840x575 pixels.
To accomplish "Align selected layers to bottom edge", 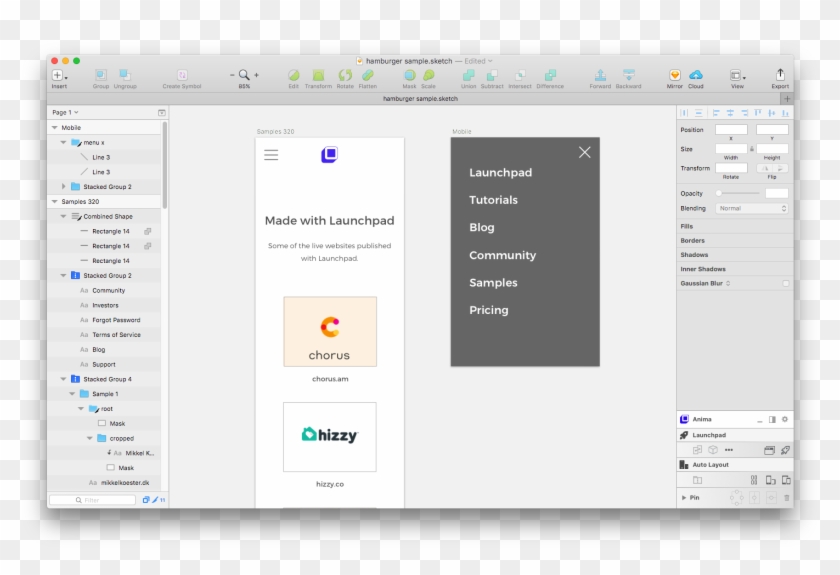I will tap(785, 113).
